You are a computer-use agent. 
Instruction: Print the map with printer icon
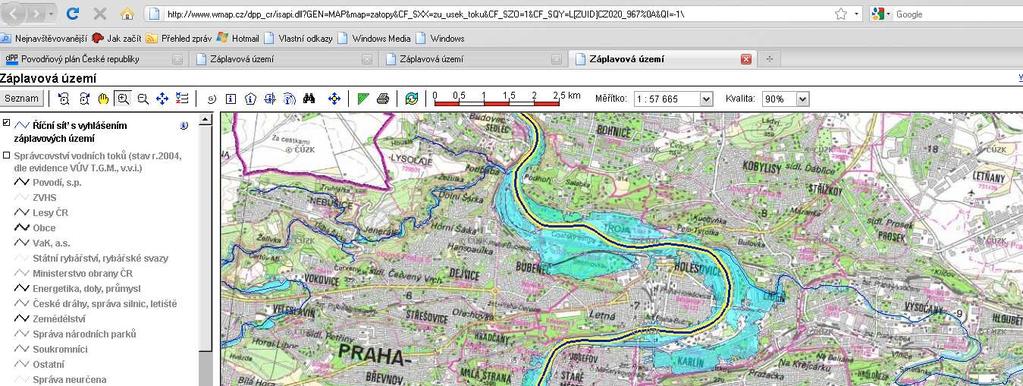(383, 99)
